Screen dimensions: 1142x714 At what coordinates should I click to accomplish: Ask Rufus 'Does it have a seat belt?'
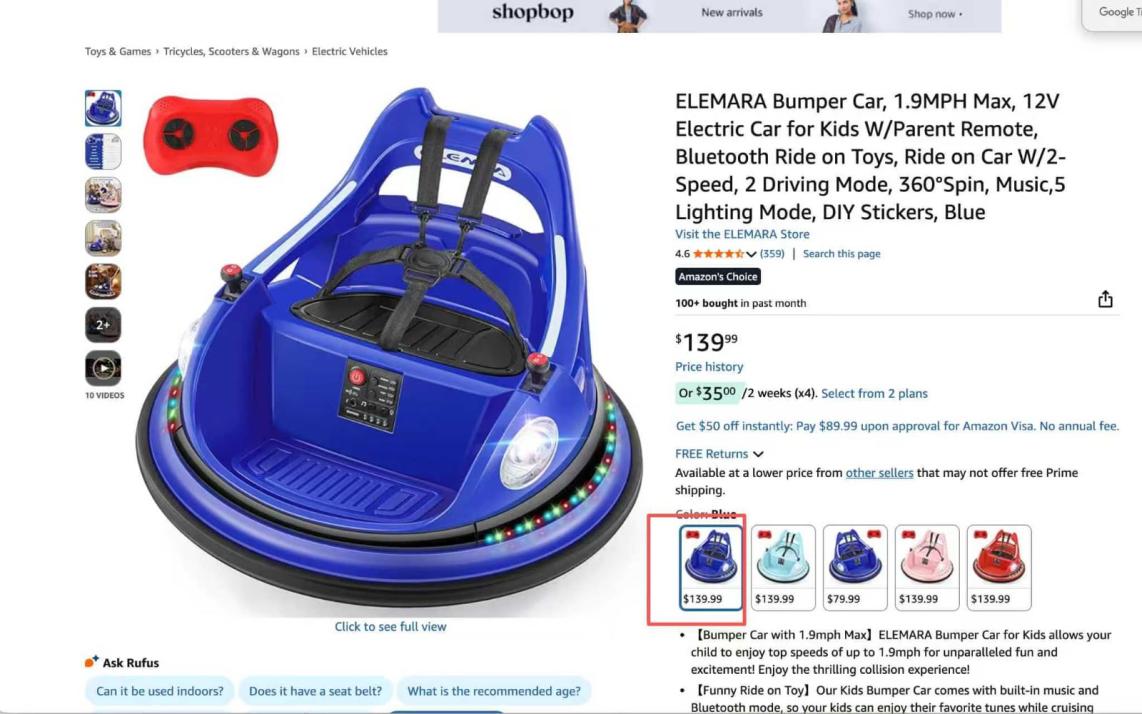point(315,691)
